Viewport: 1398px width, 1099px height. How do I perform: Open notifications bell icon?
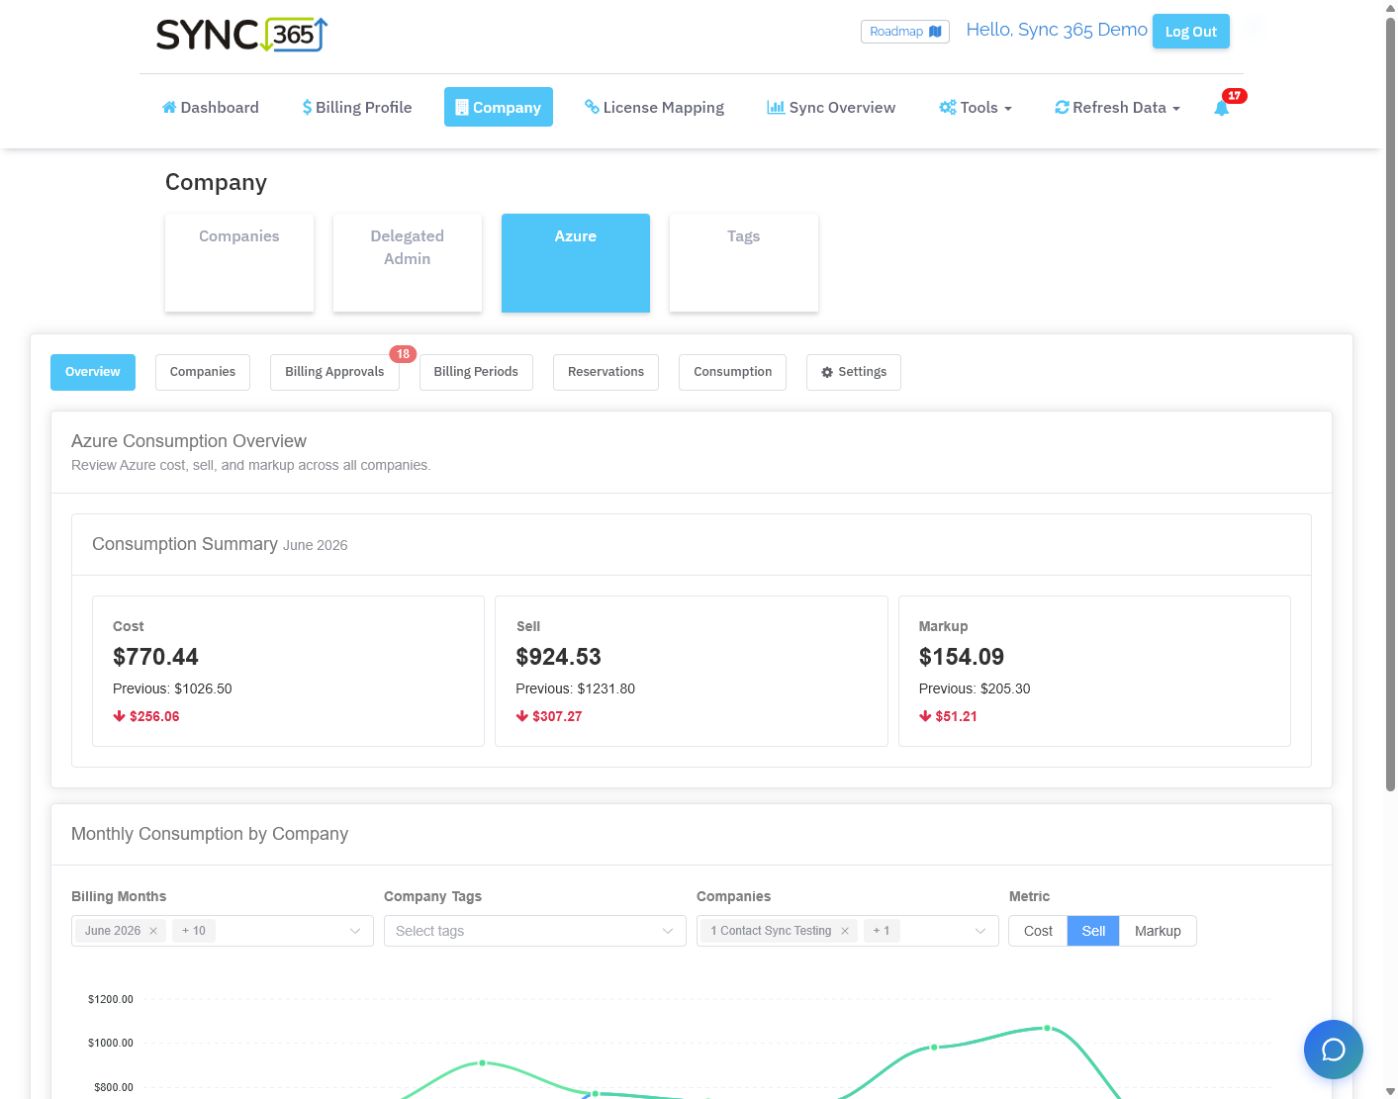pyautogui.click(x=1221, y=108)
